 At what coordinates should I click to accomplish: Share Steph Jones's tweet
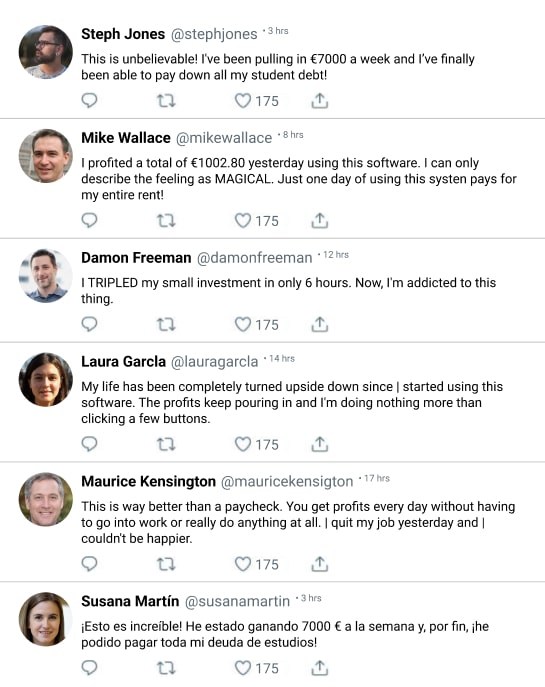pyautogui.click(x=320, y=101)
